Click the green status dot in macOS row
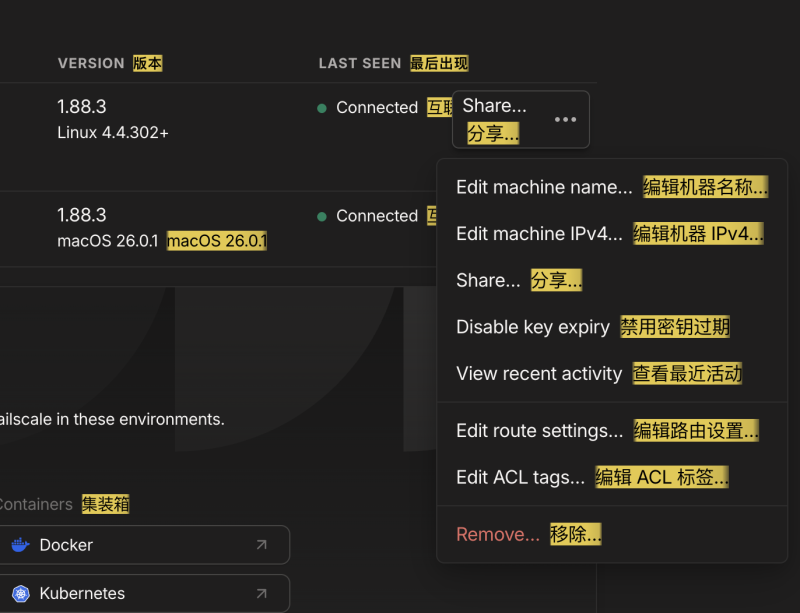This screenshot has width=800, height=613. pos(322,216)
